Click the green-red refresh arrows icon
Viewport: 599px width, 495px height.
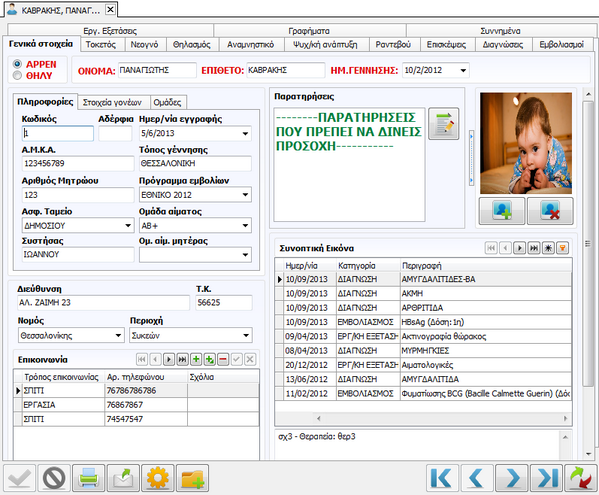[580, 477]
